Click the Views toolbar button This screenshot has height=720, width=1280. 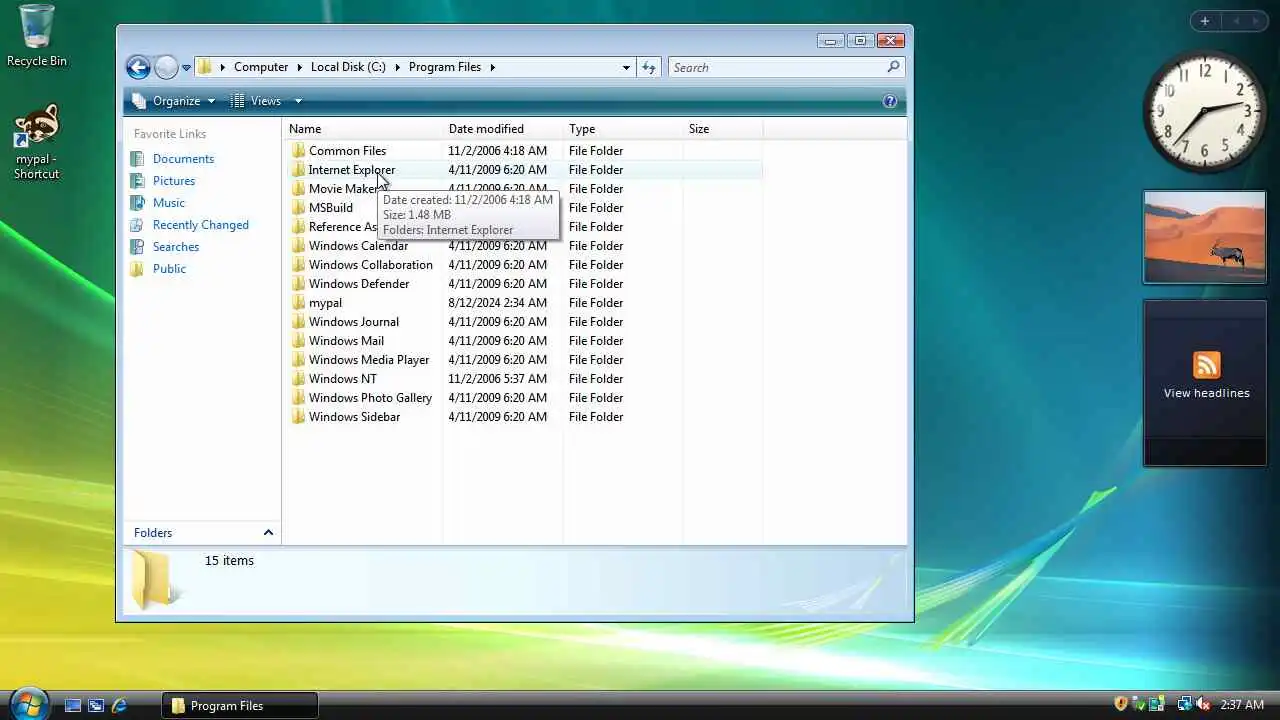(x=256, y=101)
